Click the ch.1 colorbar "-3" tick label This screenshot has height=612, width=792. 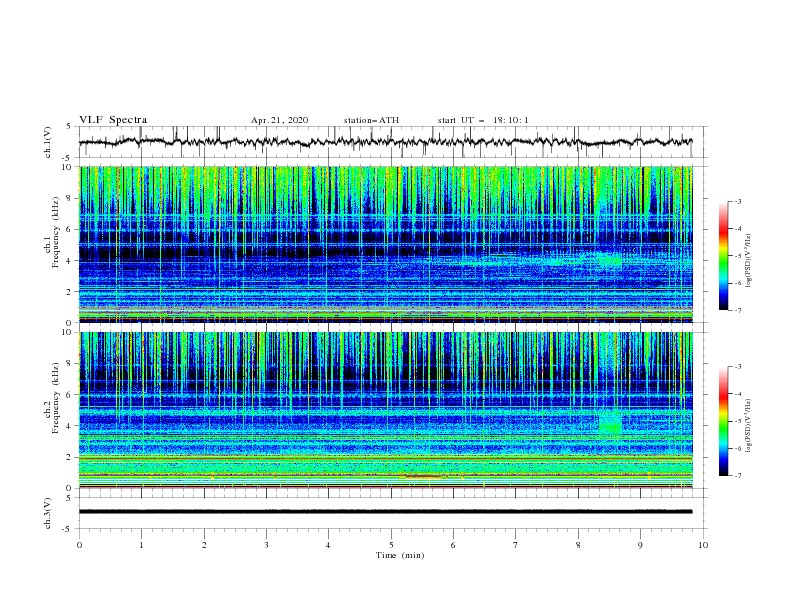[x=738, y=202]
